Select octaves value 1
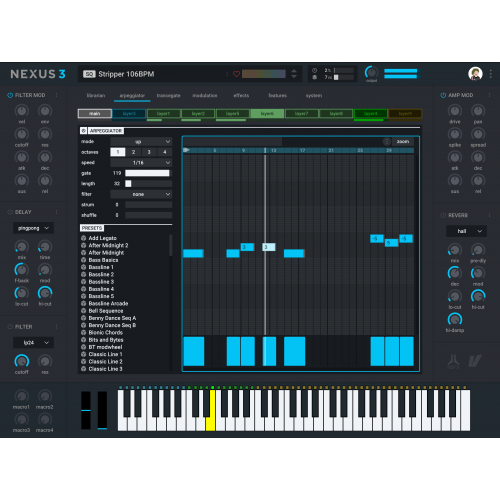 coord(118,152)
